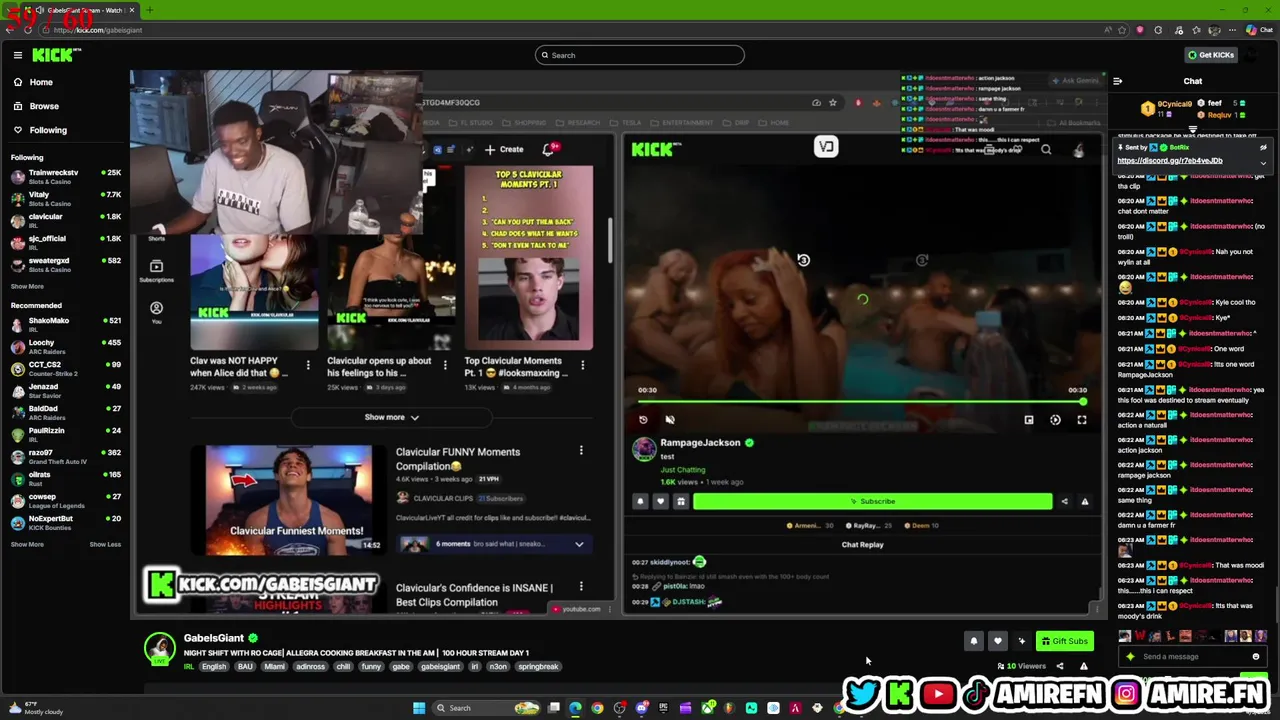Click YouTube Create button in stream

[504, 149]
